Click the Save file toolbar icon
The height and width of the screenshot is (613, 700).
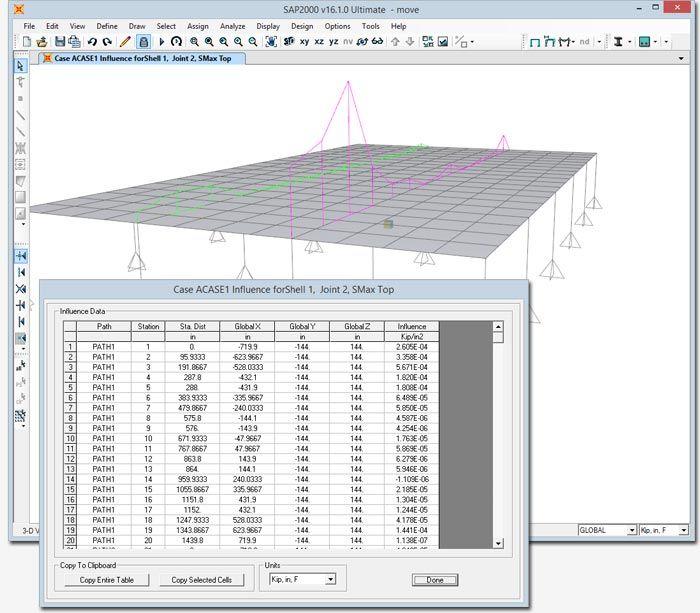click(59, 42)
